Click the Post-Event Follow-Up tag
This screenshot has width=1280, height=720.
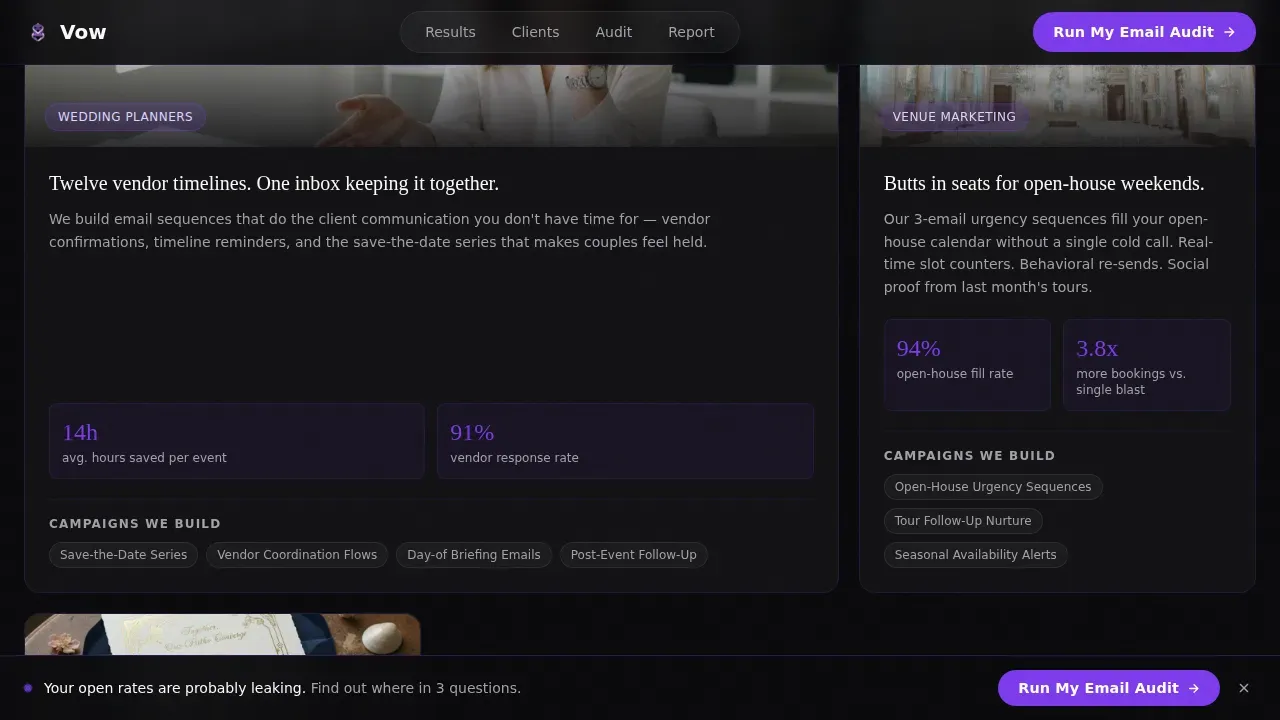pyautogui.click(x=634, y=555)
